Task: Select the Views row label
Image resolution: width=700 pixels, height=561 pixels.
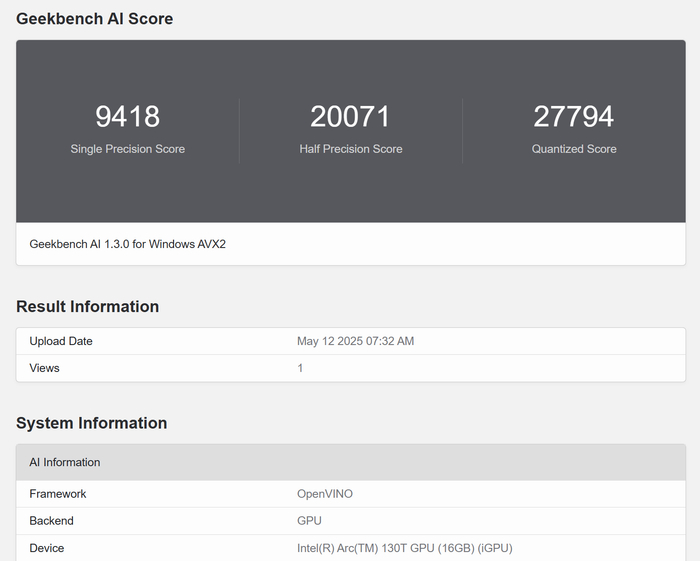Action: [44, 368]
